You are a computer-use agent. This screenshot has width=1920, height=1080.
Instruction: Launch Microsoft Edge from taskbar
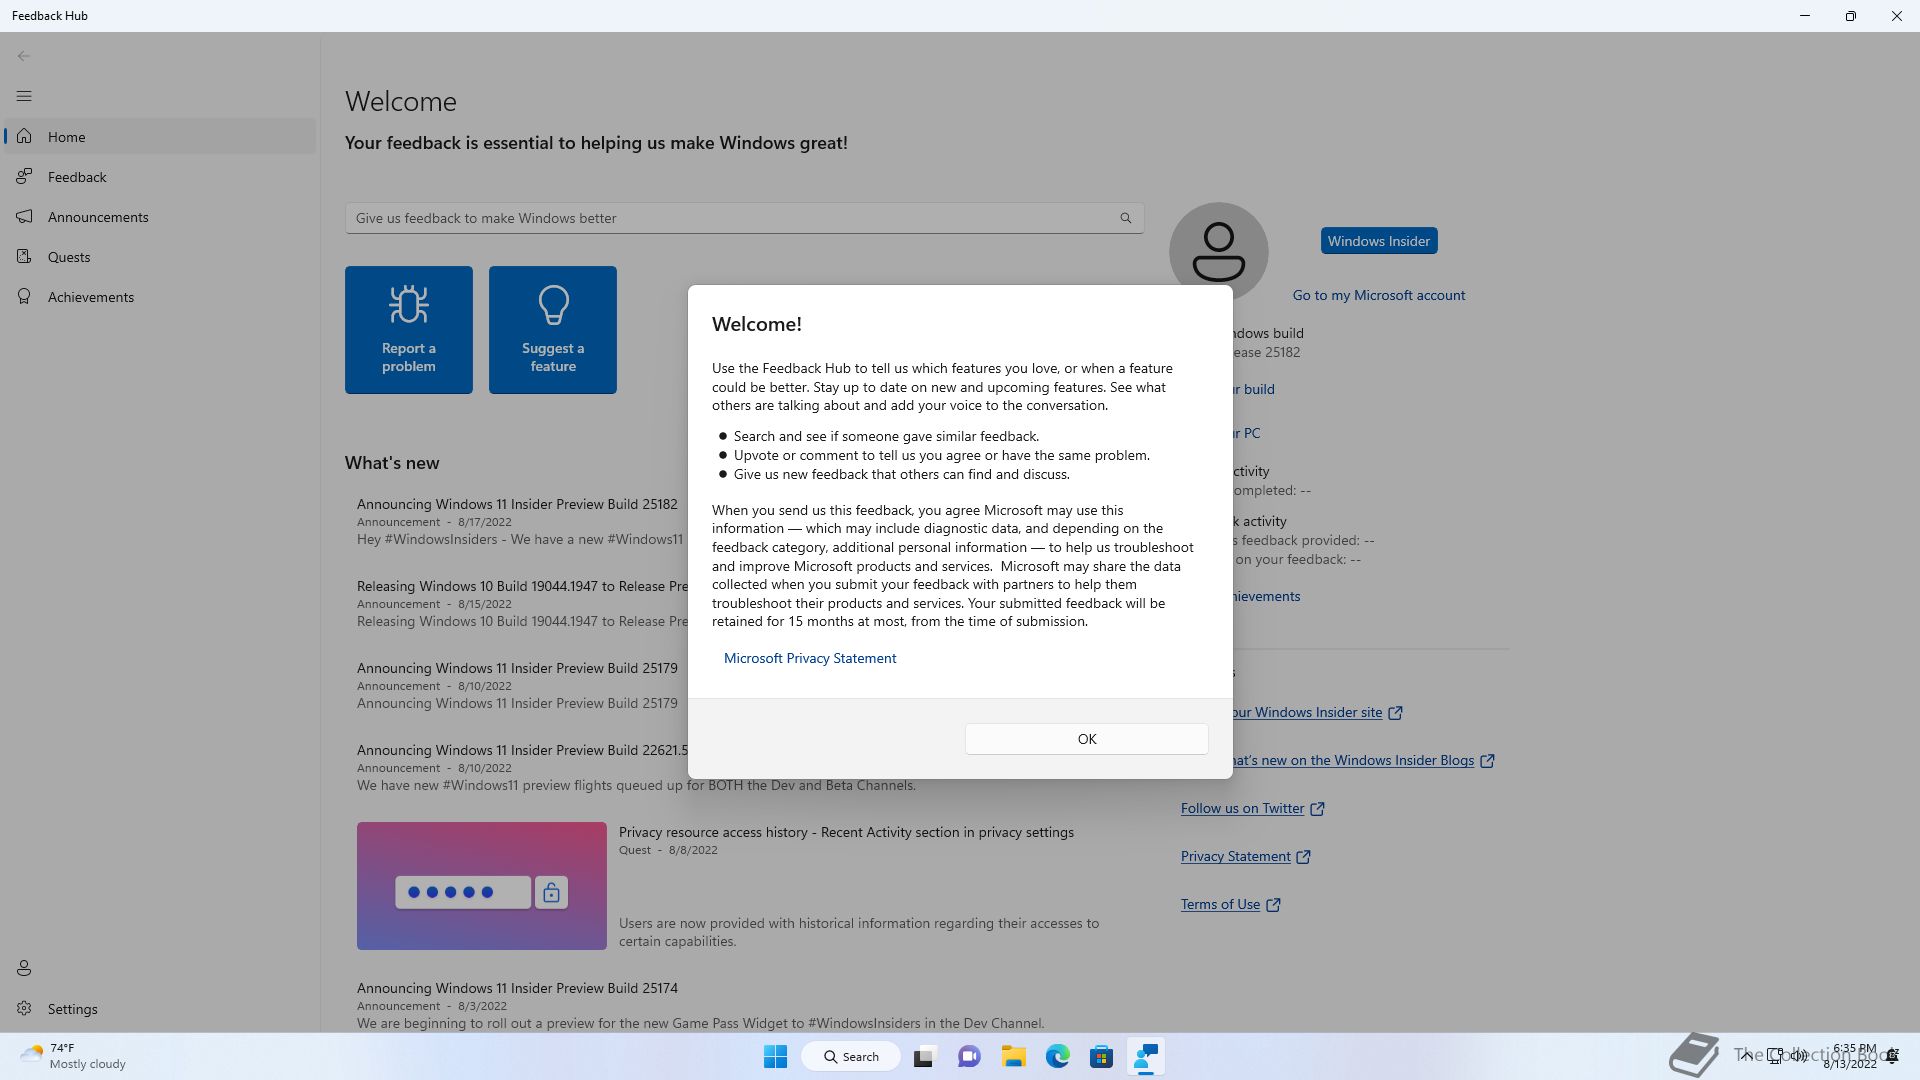click(x=1058, y=1057)
